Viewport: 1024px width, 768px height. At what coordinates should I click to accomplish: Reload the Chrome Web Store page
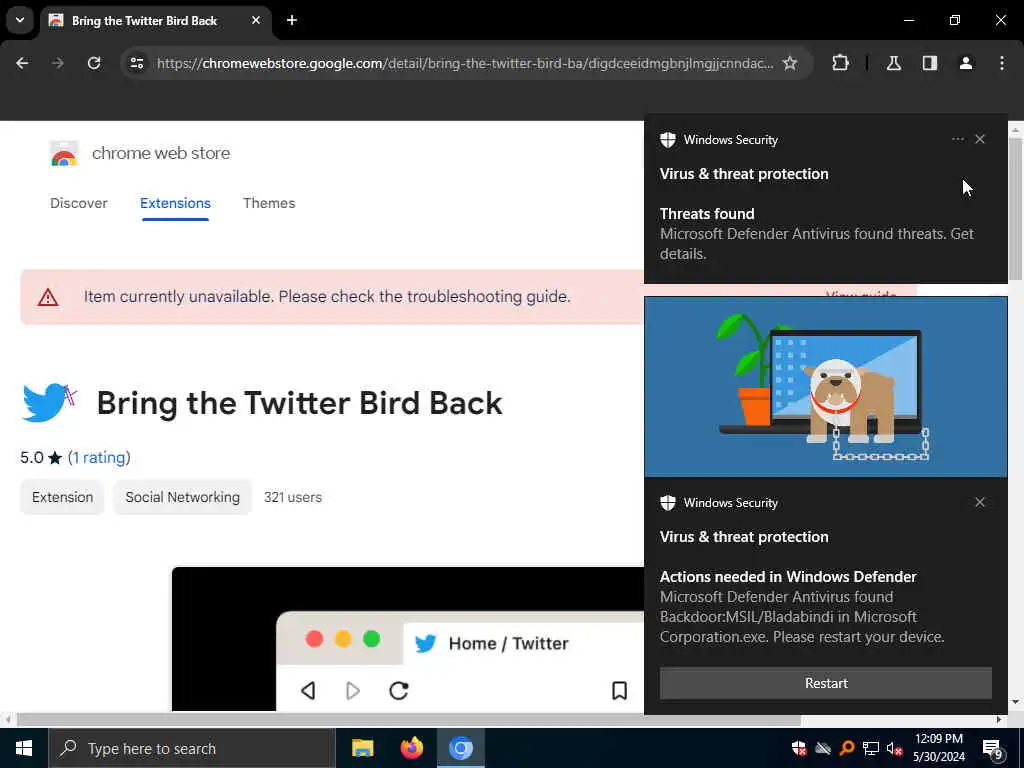point(94,63)
